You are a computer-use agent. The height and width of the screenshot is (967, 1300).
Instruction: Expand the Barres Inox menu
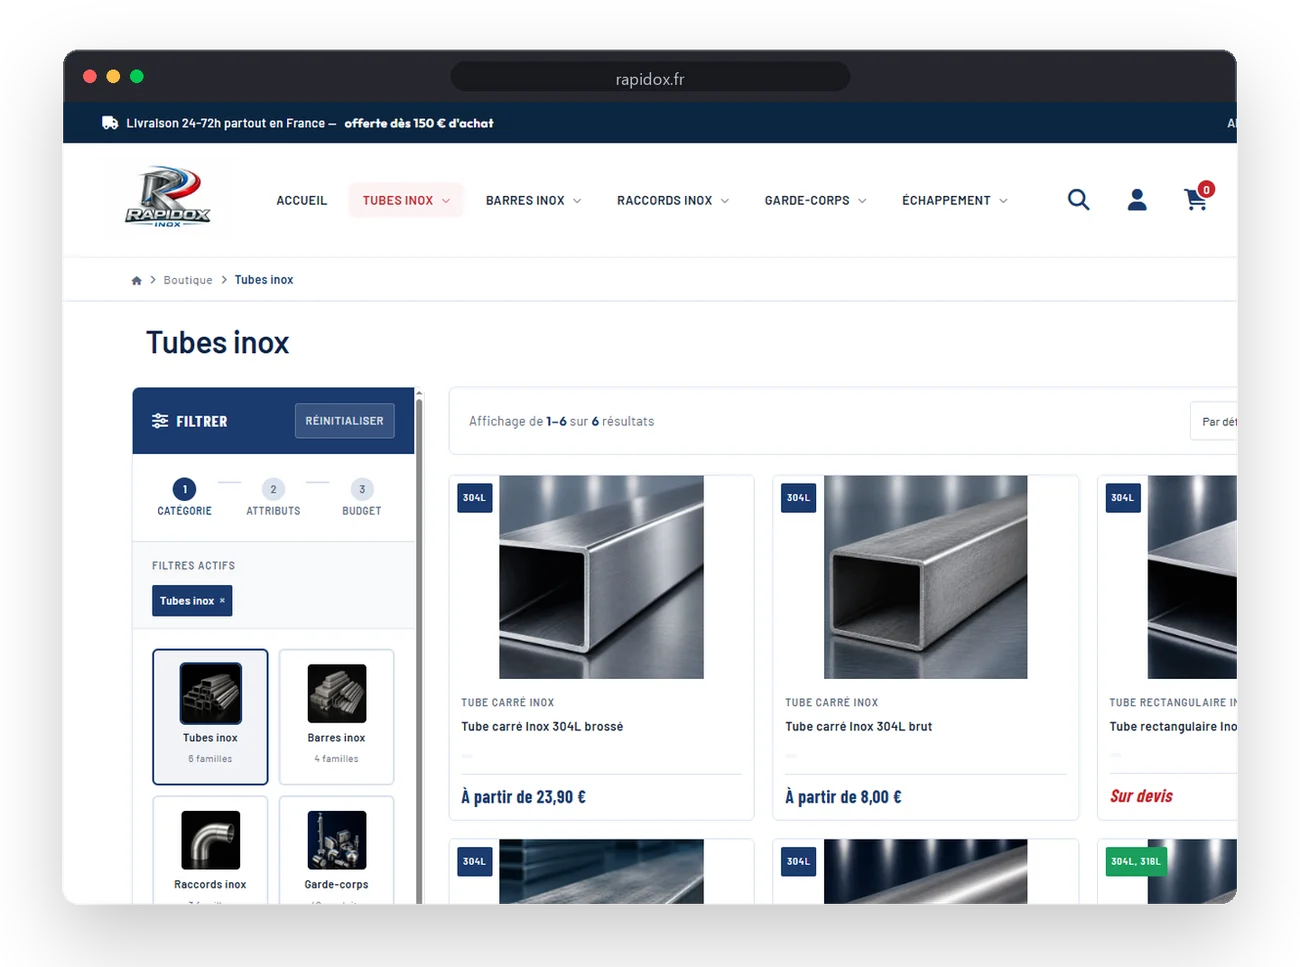[x=533, y=200]
